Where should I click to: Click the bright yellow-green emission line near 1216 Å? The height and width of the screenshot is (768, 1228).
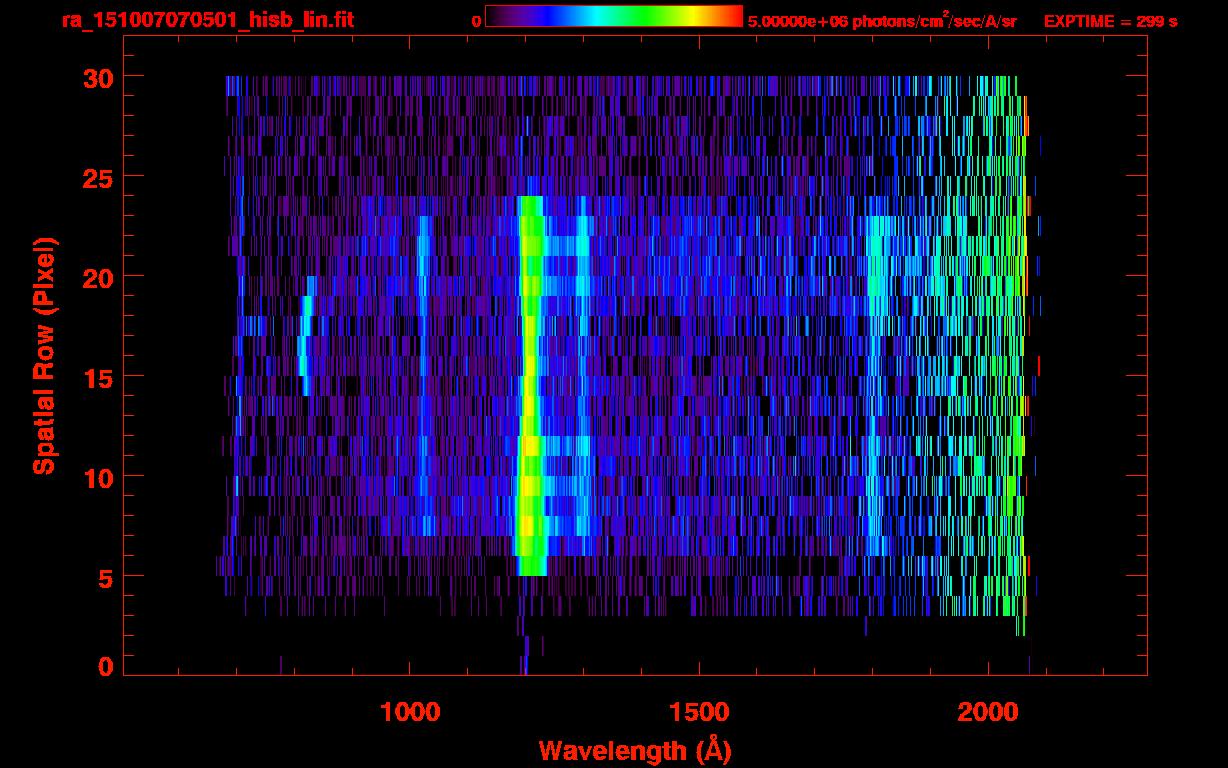[530, 386]
